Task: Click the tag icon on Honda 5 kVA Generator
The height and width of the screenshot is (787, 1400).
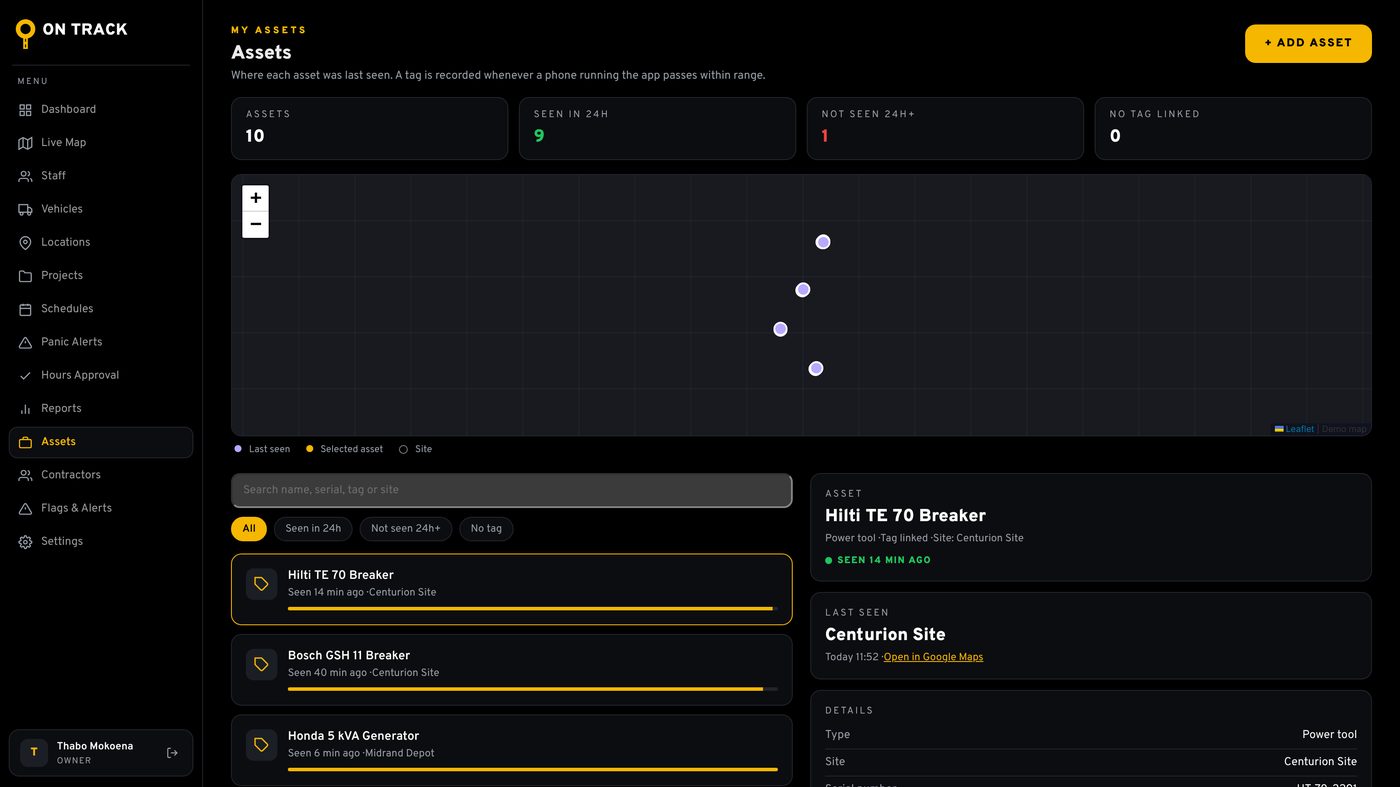Action: tap(261, 745)
